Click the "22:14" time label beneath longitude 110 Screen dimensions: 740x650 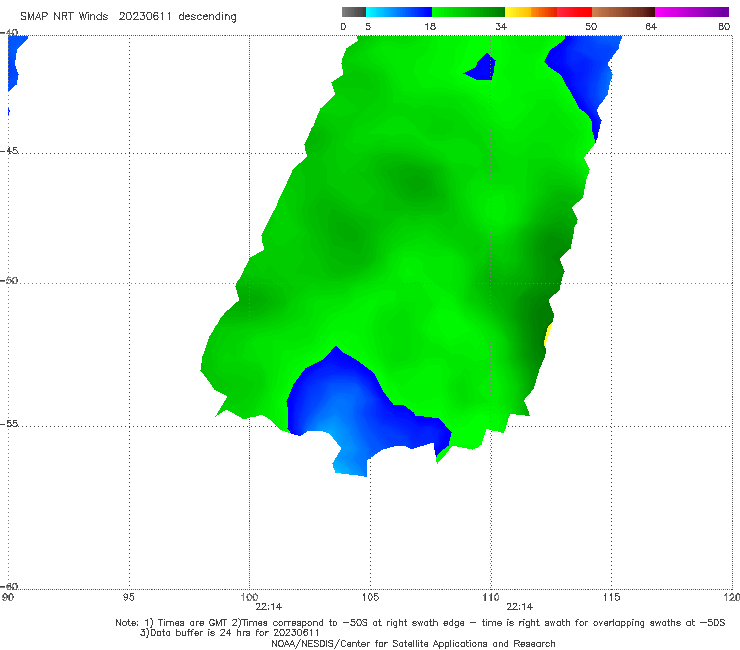(520, 607)
